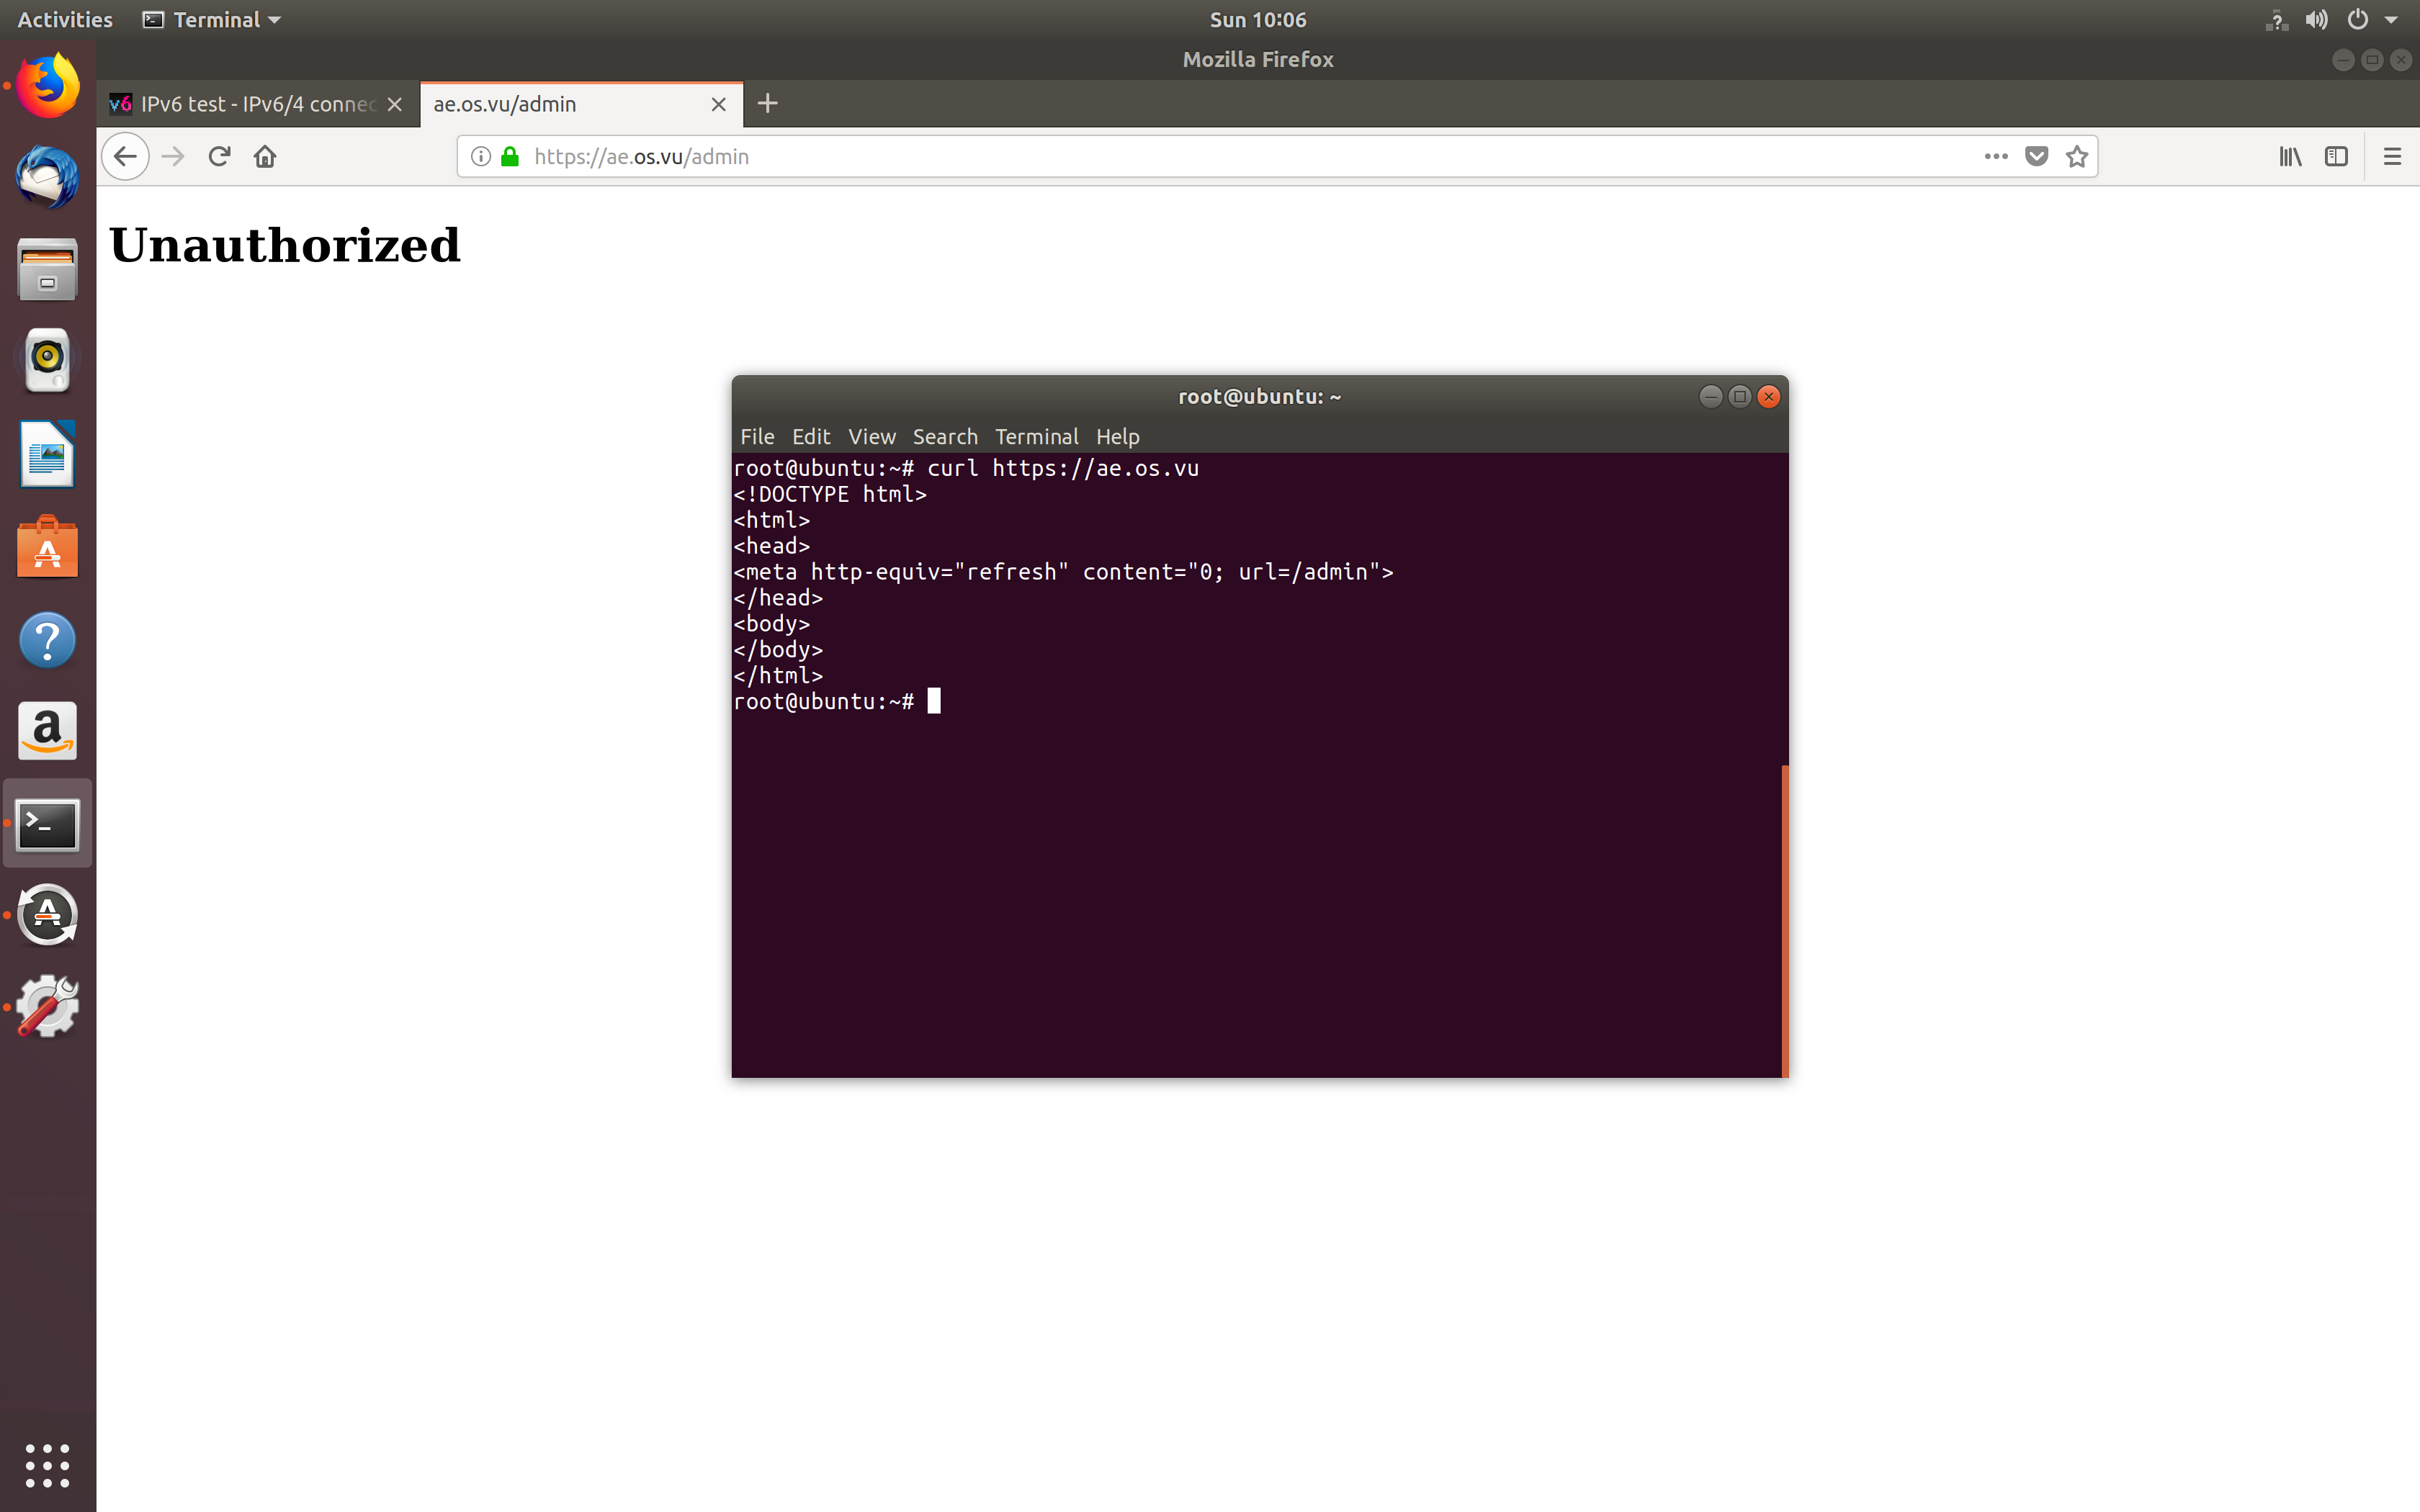Open LibreOffice Writer from the dock
Image resolution: width=2420 pixels, height=1512 pixels.
point(47,453)
